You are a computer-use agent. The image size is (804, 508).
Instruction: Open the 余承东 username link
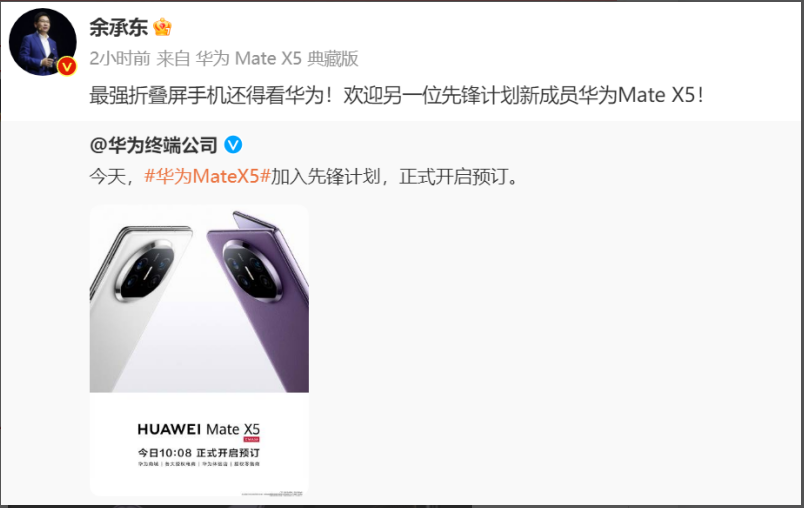pyautogui.click(x=118, y=27)
